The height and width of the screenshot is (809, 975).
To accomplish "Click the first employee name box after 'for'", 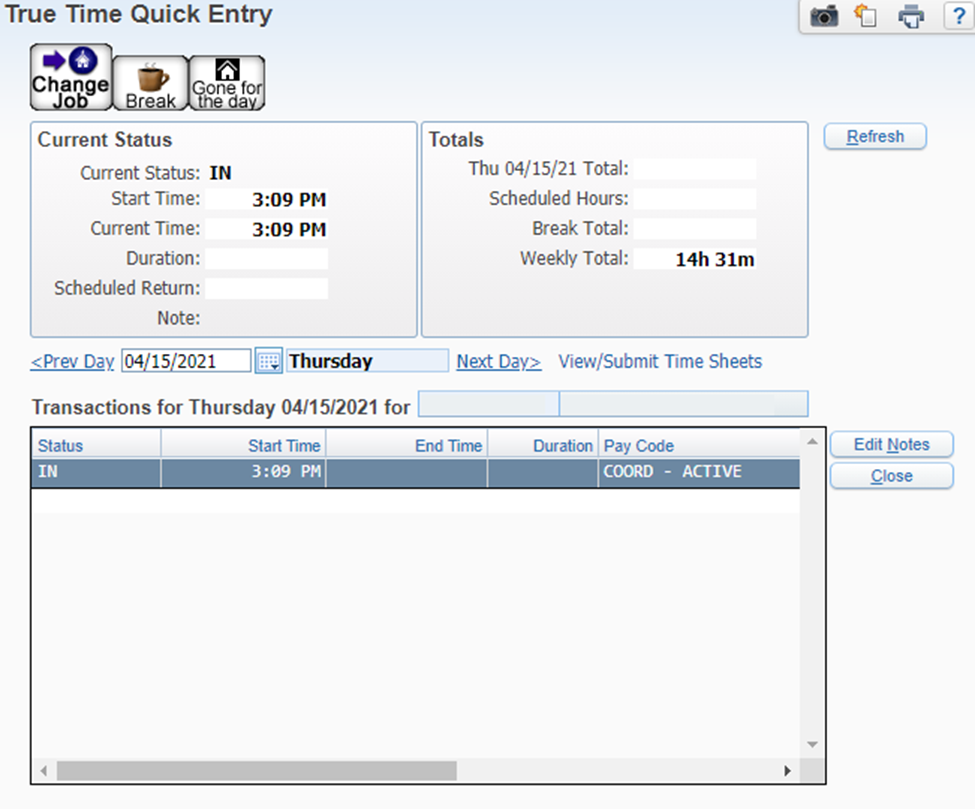I will pos(488,404).
